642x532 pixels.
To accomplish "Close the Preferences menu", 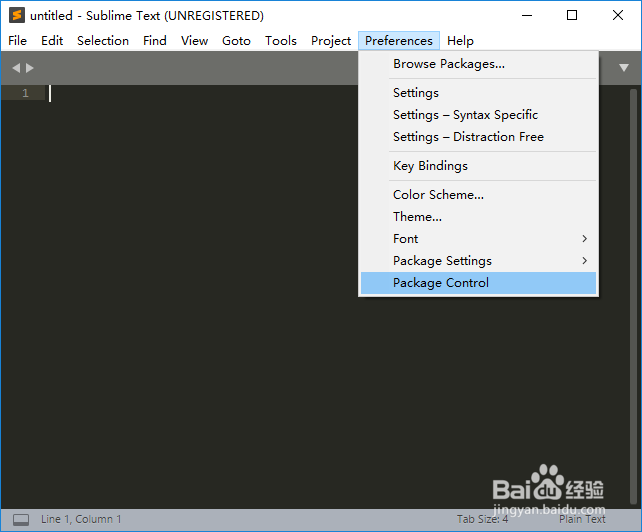I will [399, 41].
